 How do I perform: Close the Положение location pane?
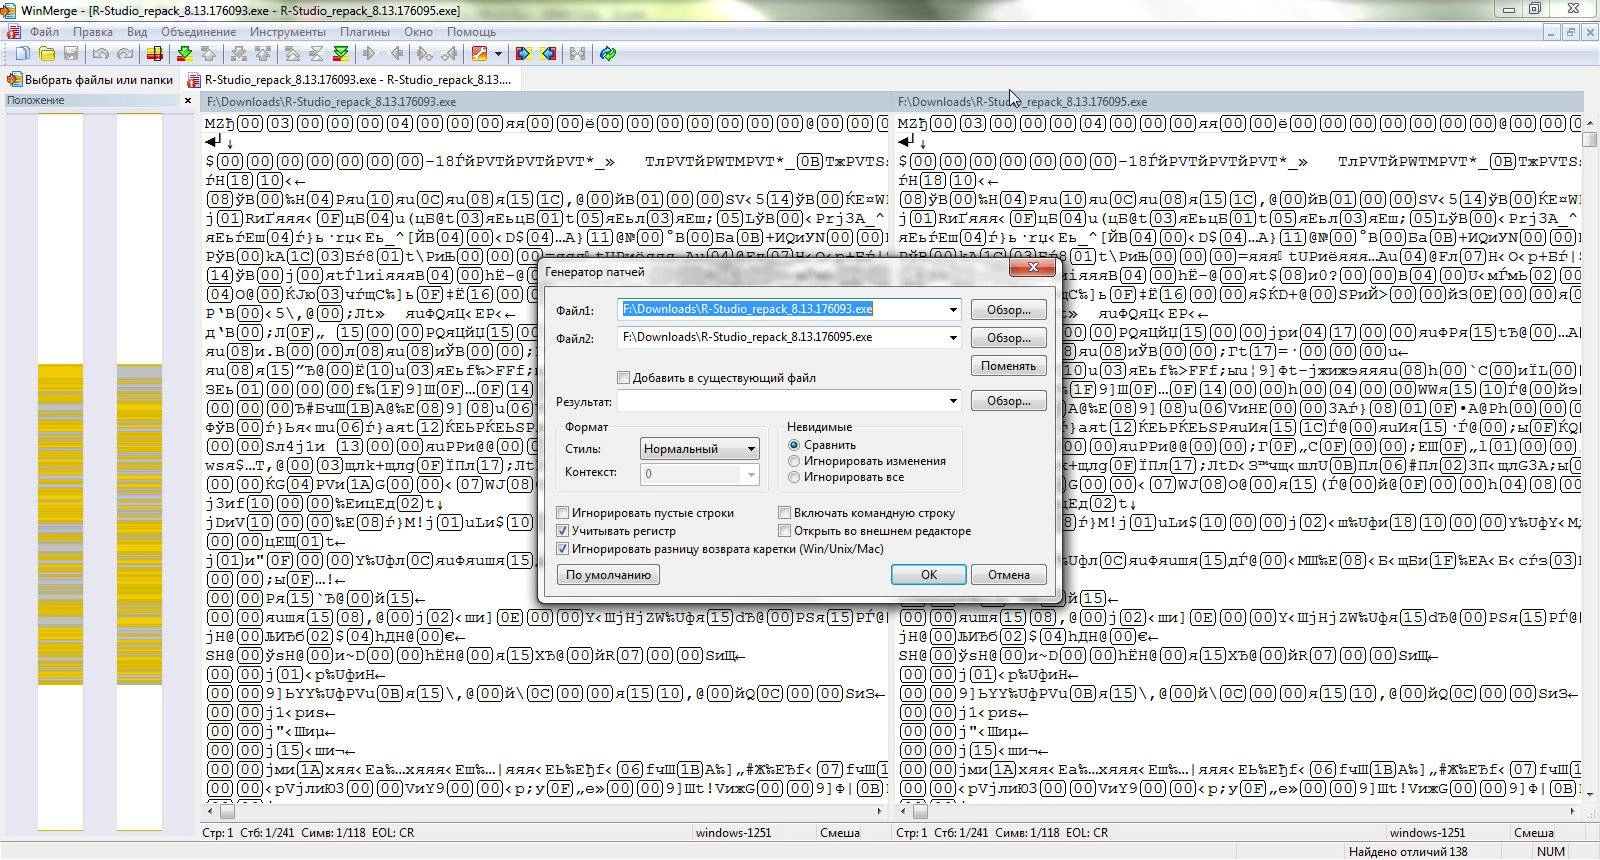pos(188,100)
